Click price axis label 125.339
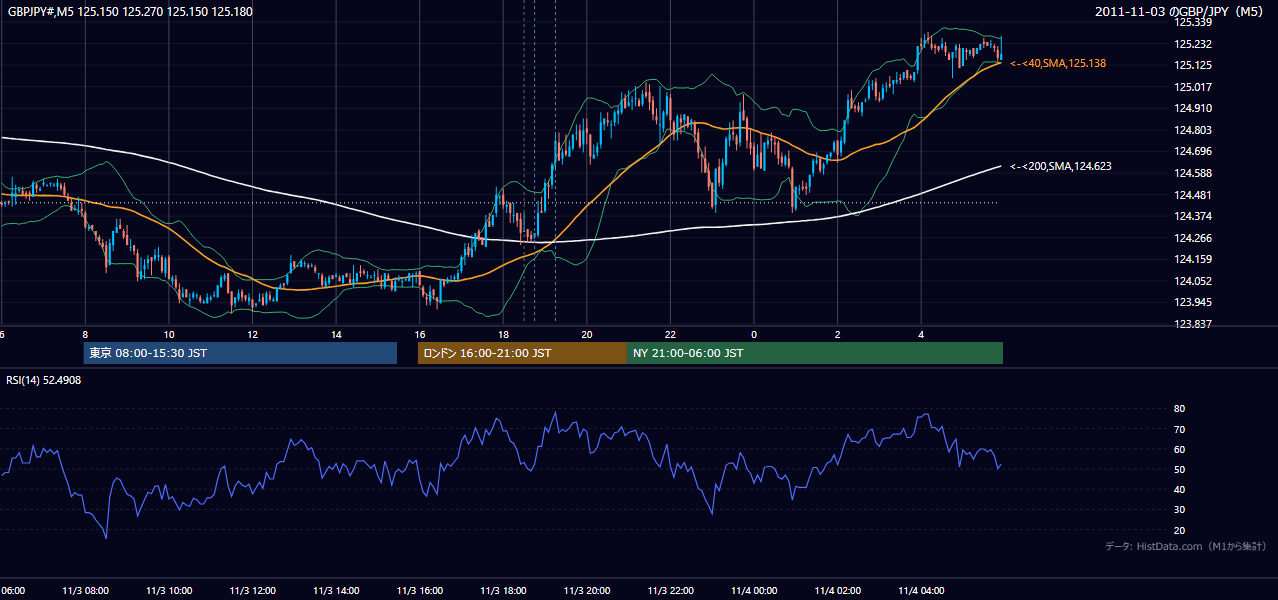The image size is (1278, 600). 1193,22
